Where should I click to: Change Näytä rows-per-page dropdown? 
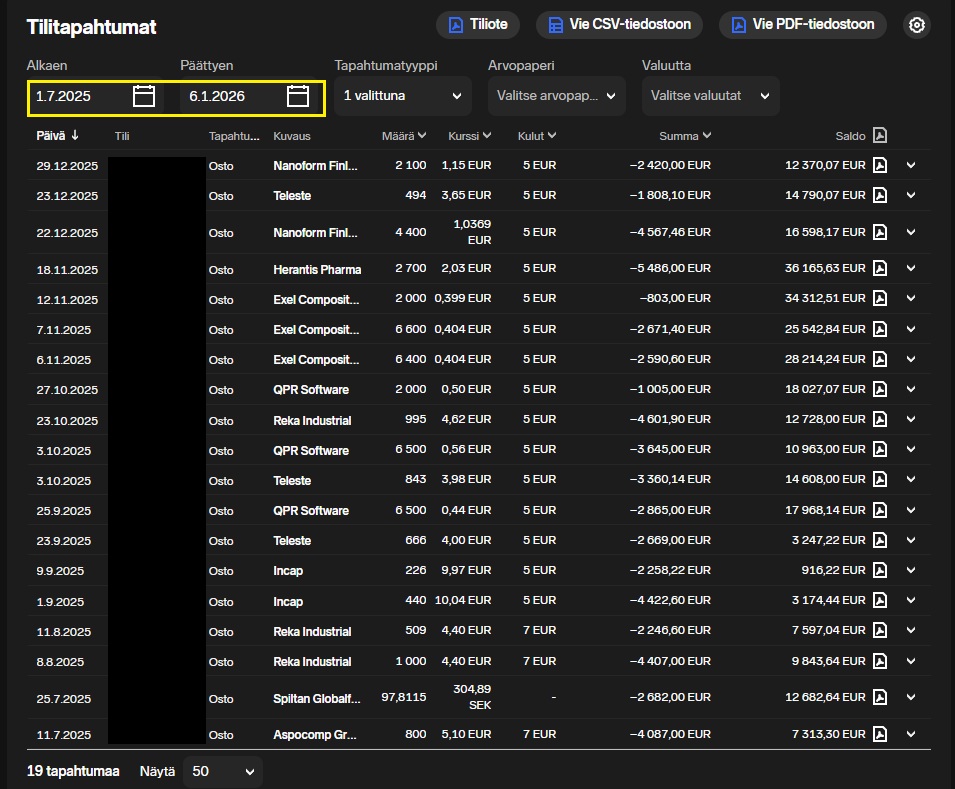coord(223,771)
